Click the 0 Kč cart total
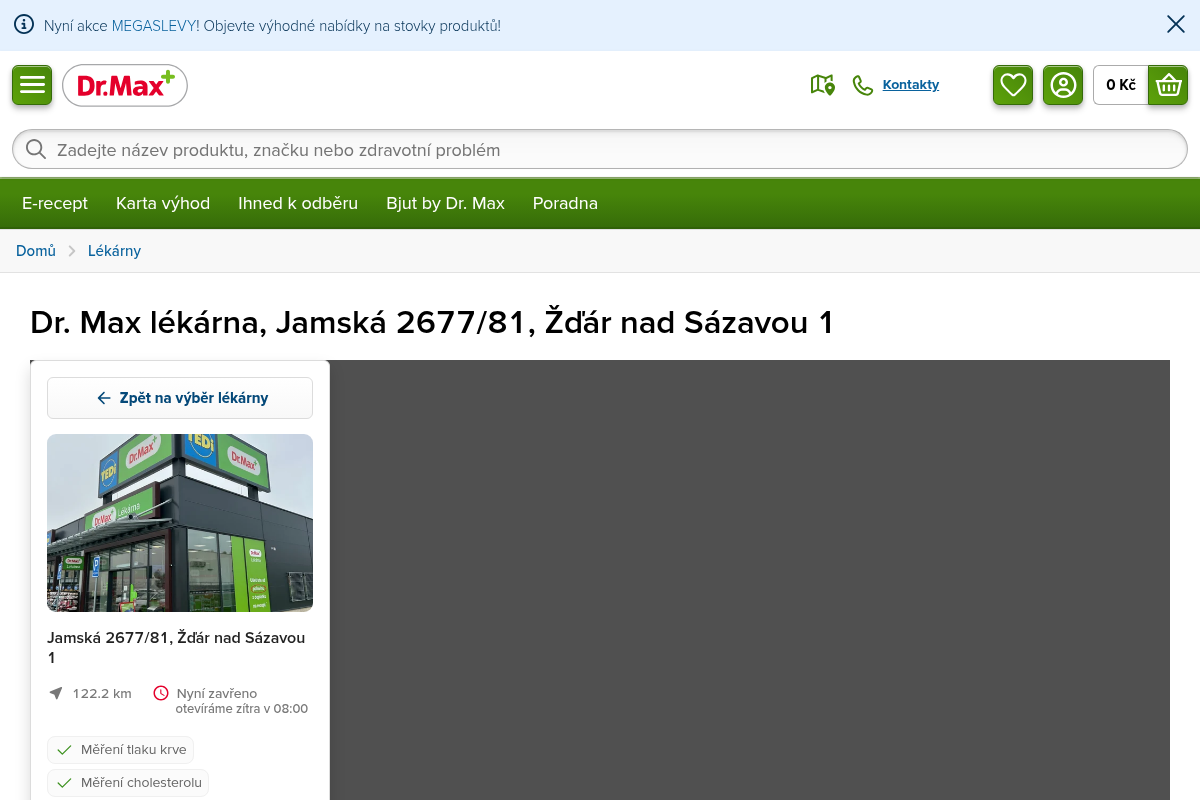Image resolution: width=1200 pixels, height=800 pixels. click(1121, 85)
